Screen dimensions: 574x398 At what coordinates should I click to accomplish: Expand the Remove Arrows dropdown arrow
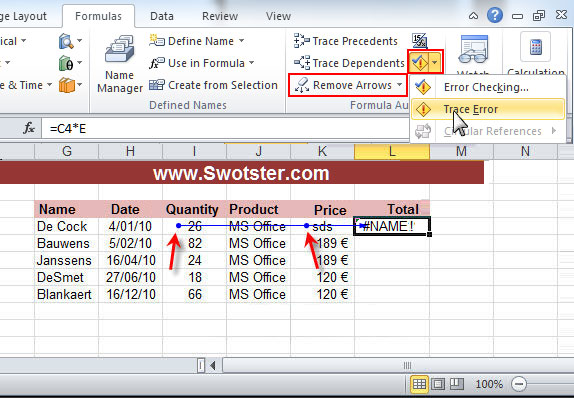click(x=399, y=85)
